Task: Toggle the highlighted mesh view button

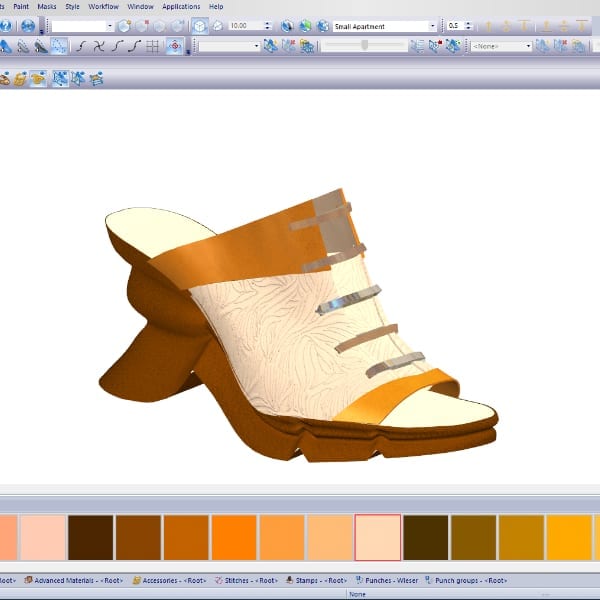Action: (x=60, y=78)
